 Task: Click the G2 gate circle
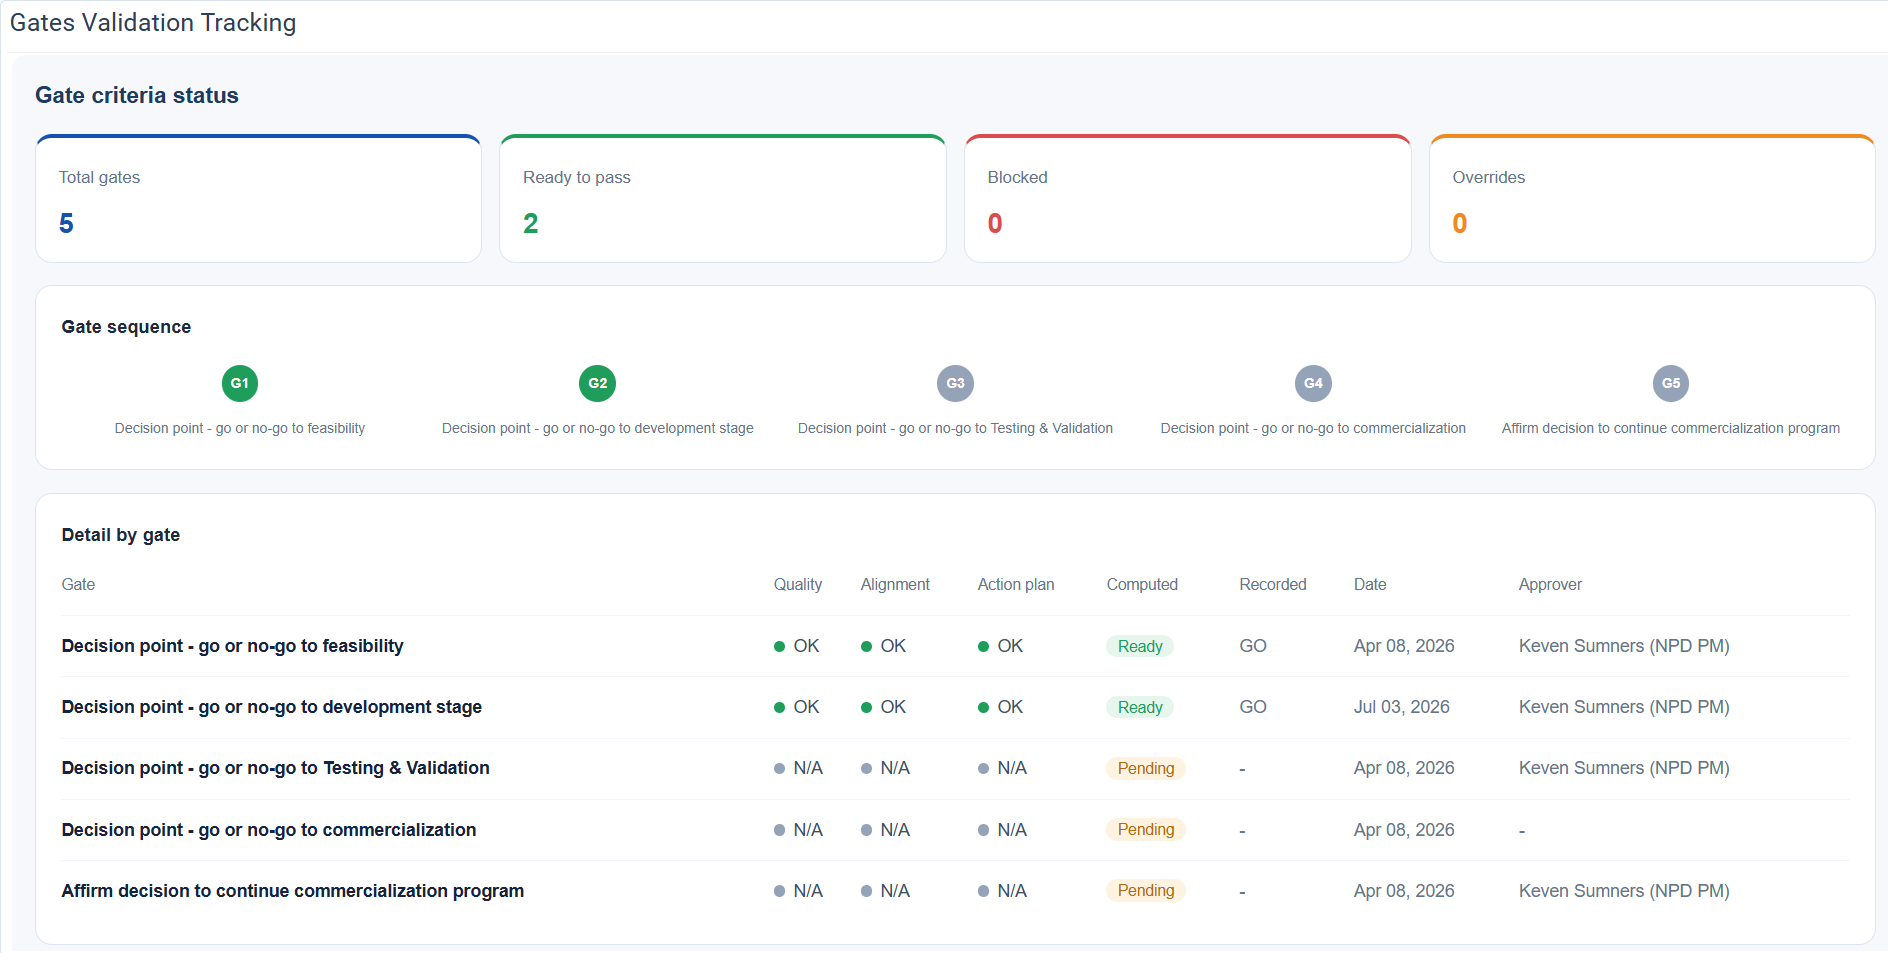click(x=598, y=383)
